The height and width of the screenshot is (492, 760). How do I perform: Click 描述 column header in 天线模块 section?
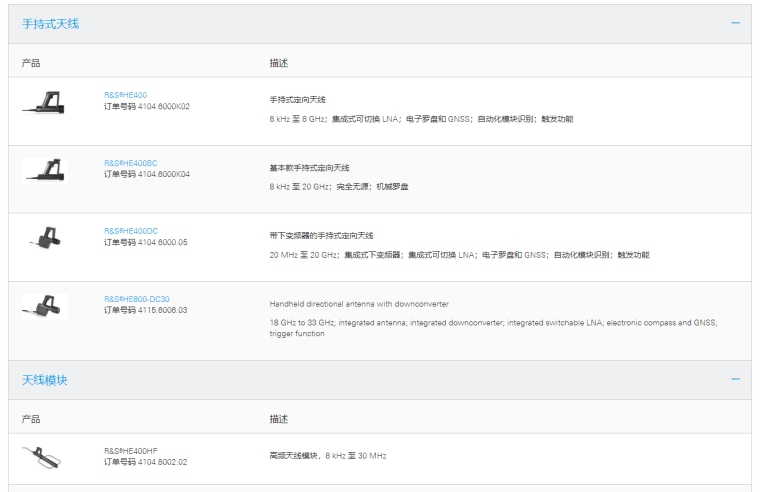pyautogui.click(x=279, y=418)
